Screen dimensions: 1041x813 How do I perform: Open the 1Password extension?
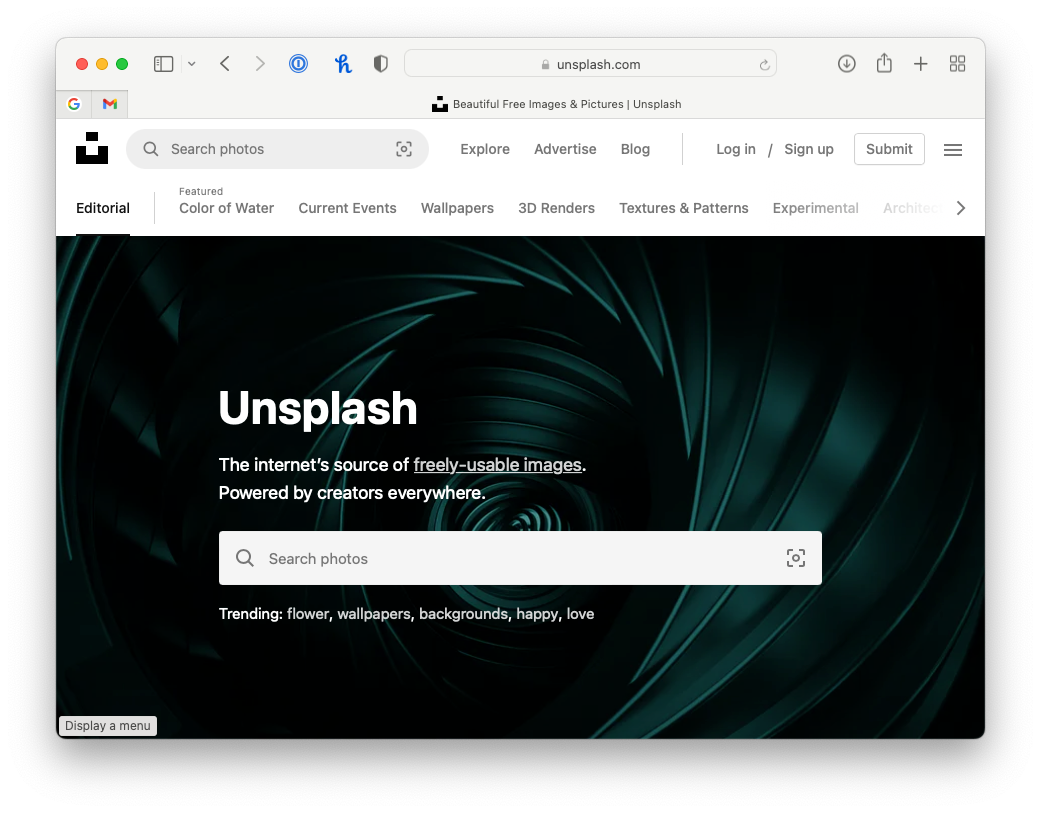pyautogui.click(x=298, y=64)
